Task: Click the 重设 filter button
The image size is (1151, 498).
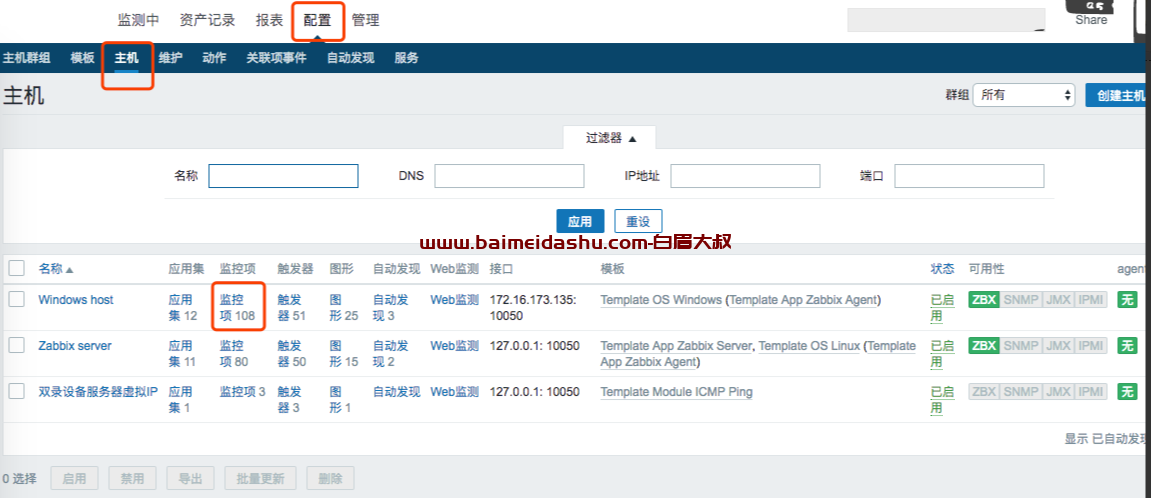Action: [x=638, y=221]
